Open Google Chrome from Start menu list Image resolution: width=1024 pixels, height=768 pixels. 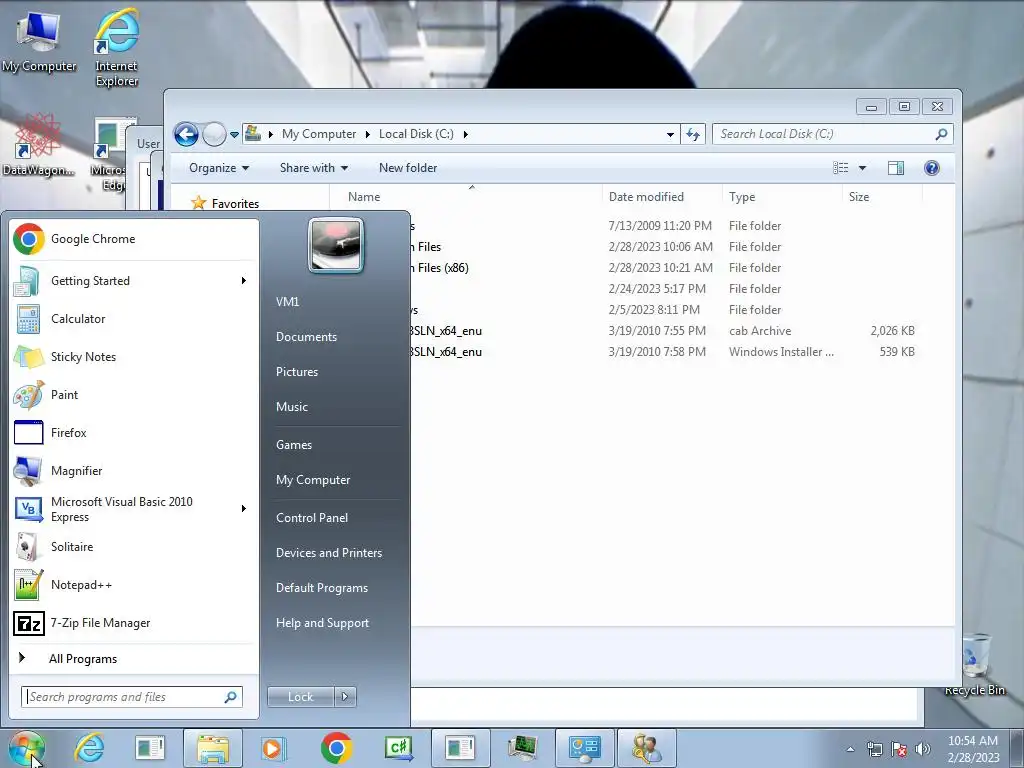[134, 239]
